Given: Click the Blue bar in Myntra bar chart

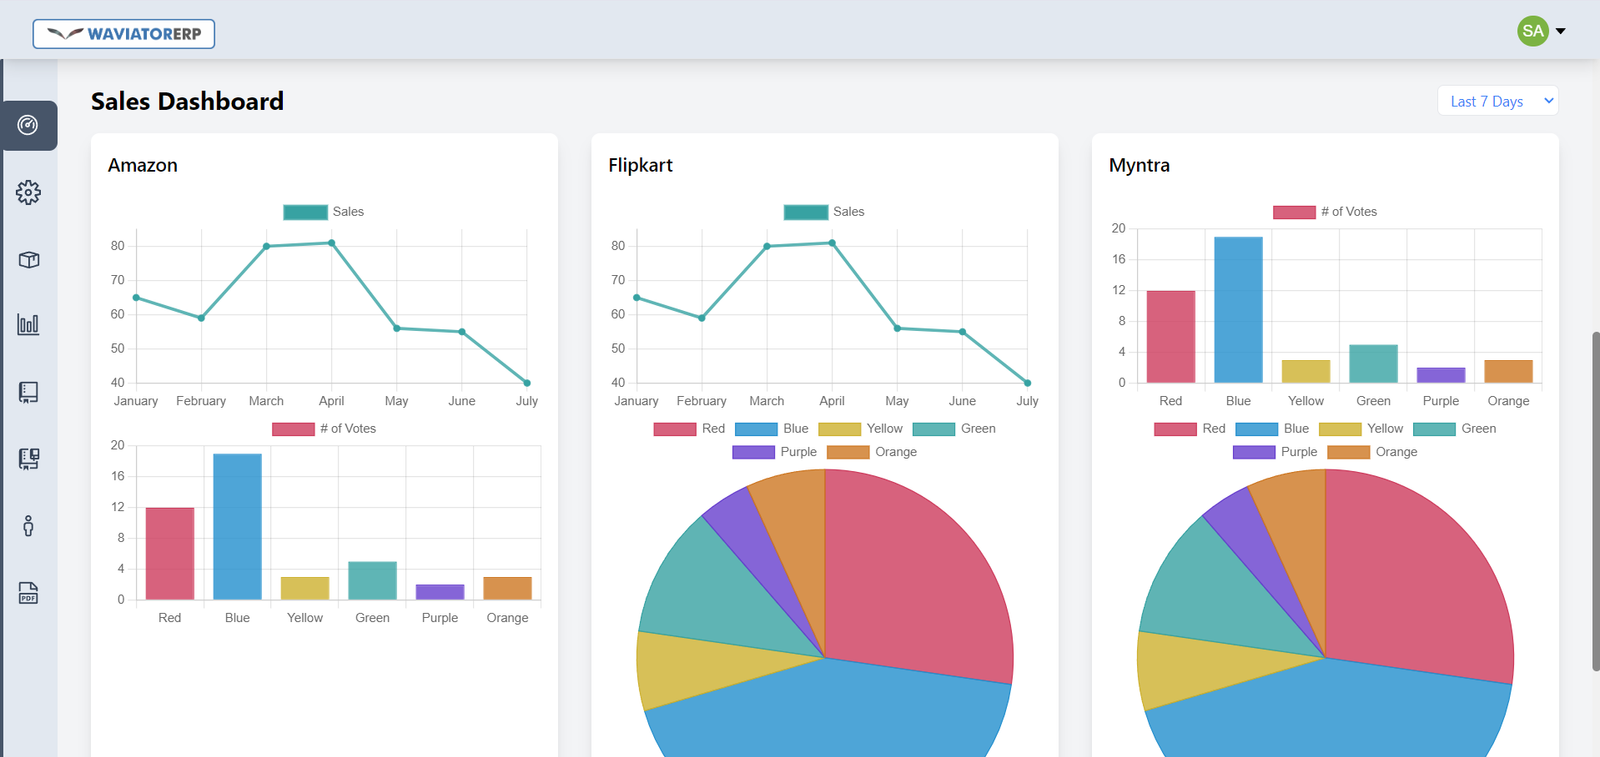Looking at the screenshot, I should (x=1238, y=310).
